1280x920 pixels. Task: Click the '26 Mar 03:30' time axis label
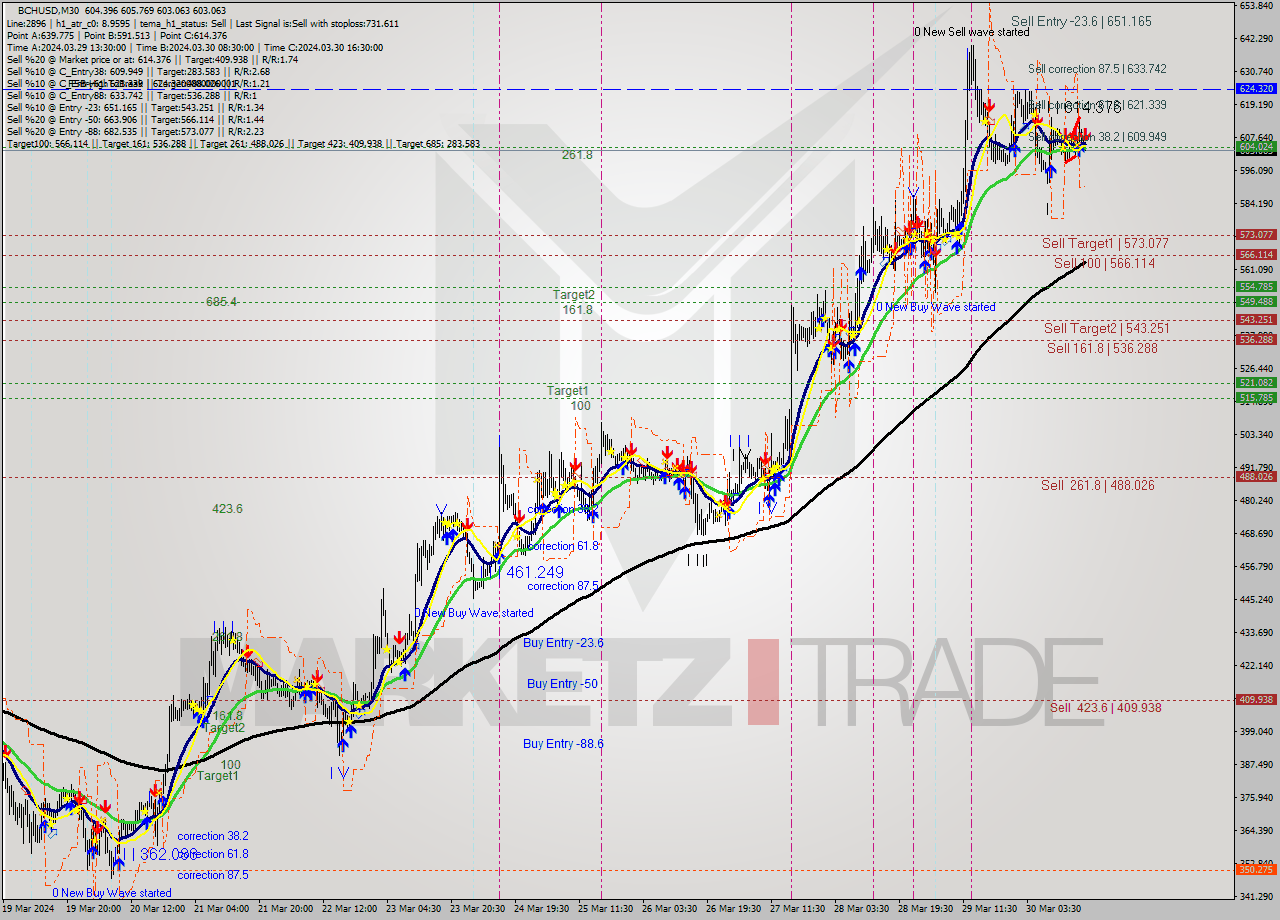click(x=669, y=909)
